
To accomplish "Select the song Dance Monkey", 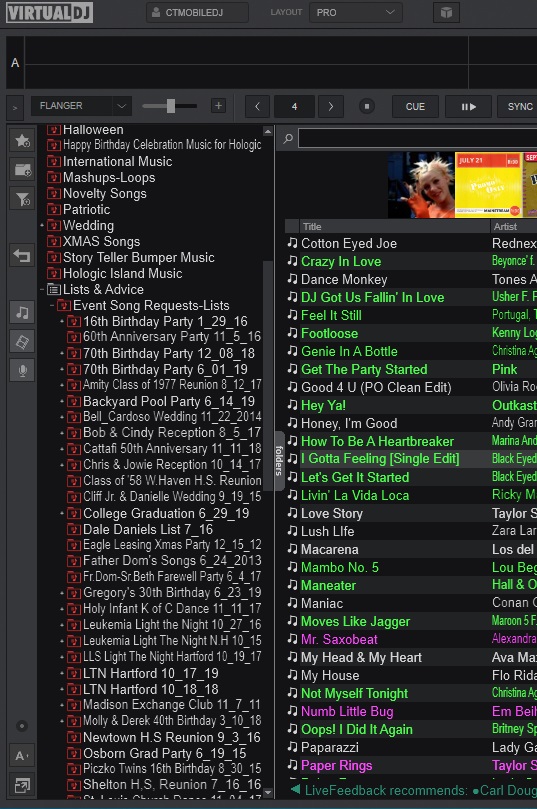I will [x=344, y=279].
